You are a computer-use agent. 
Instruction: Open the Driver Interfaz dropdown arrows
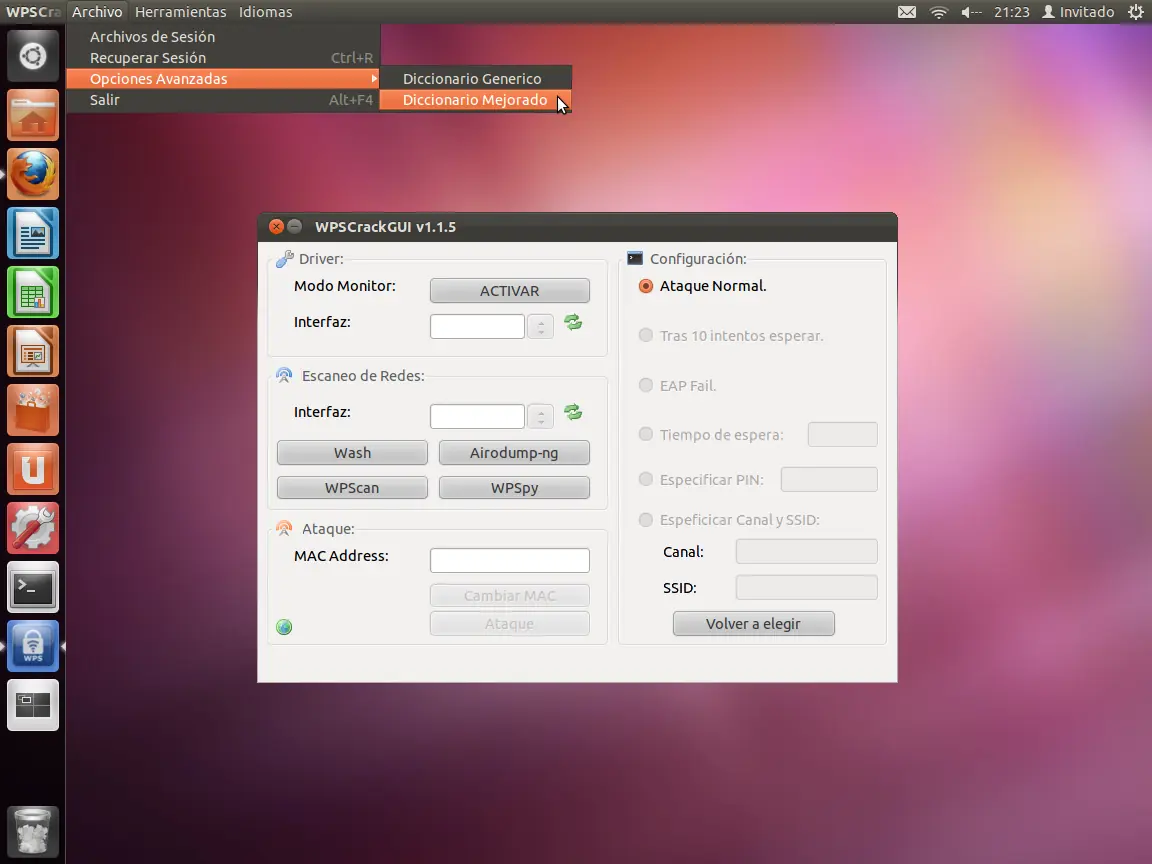541,326
